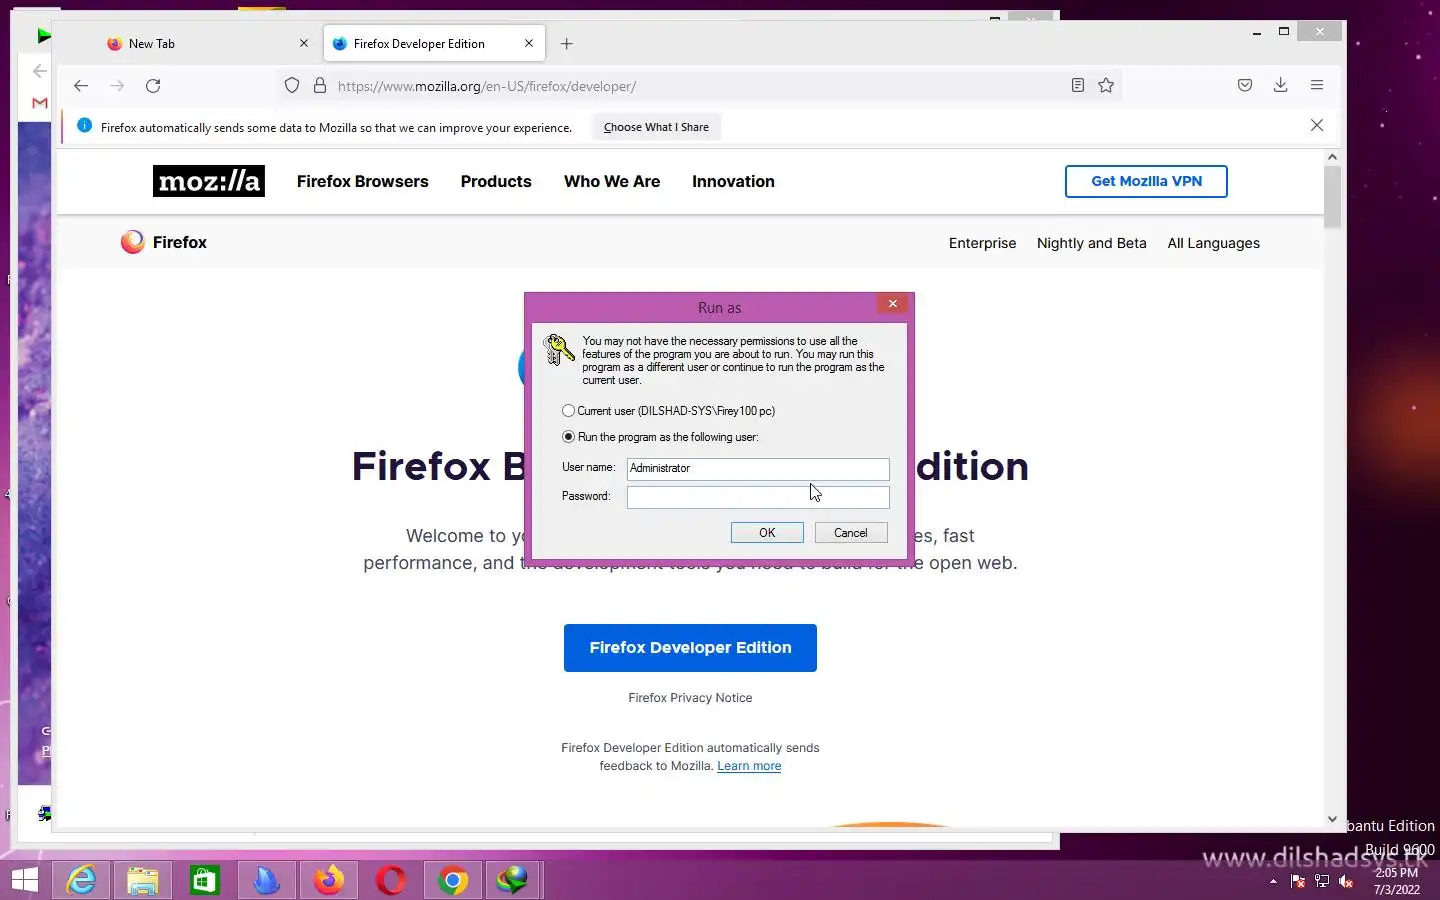Image resolution: width=1440 pixels, height=900 pixels.
Task: Click the Learn more link
Action: (x=749, y=766)
